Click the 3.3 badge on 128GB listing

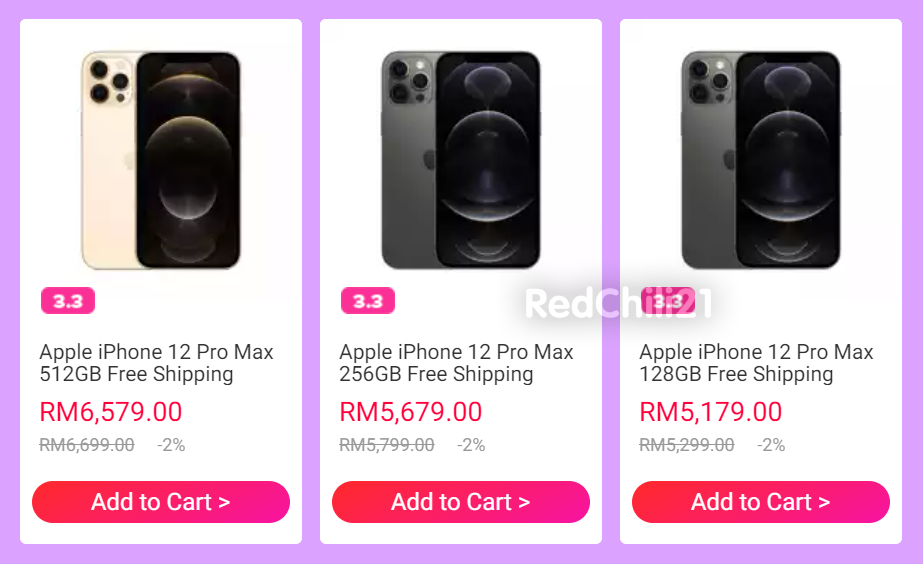pos(668,301)
